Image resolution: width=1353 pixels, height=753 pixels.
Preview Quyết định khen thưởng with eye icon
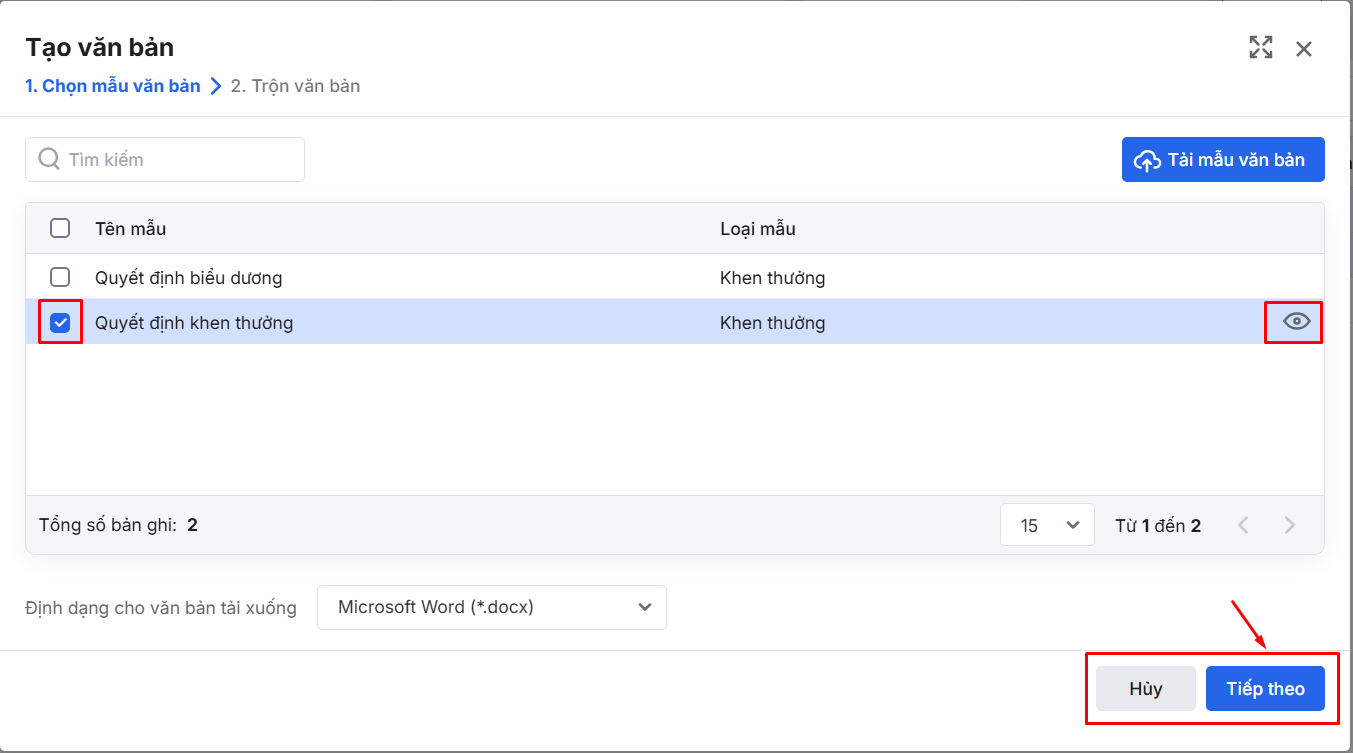pos(1296,322)
